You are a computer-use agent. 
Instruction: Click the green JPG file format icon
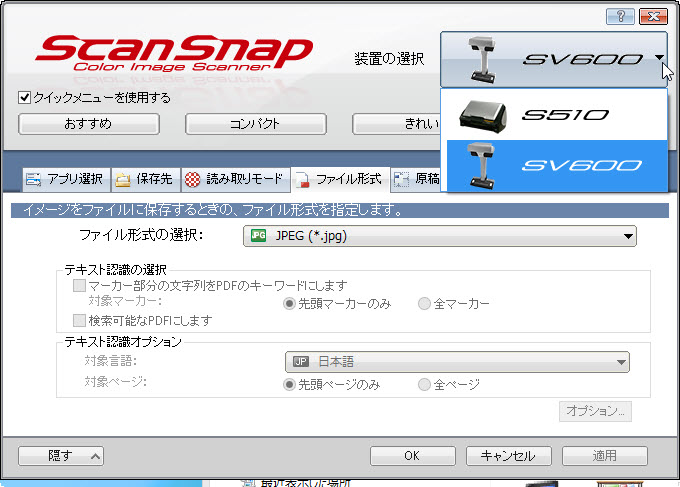pos(258,235)
